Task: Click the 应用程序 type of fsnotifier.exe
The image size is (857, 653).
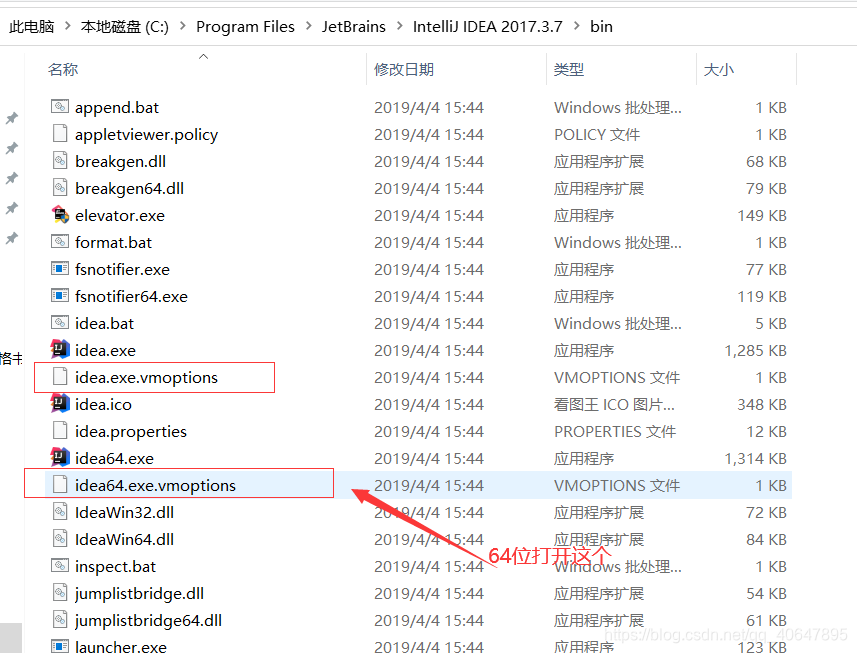Action: [x=584, y=269]
